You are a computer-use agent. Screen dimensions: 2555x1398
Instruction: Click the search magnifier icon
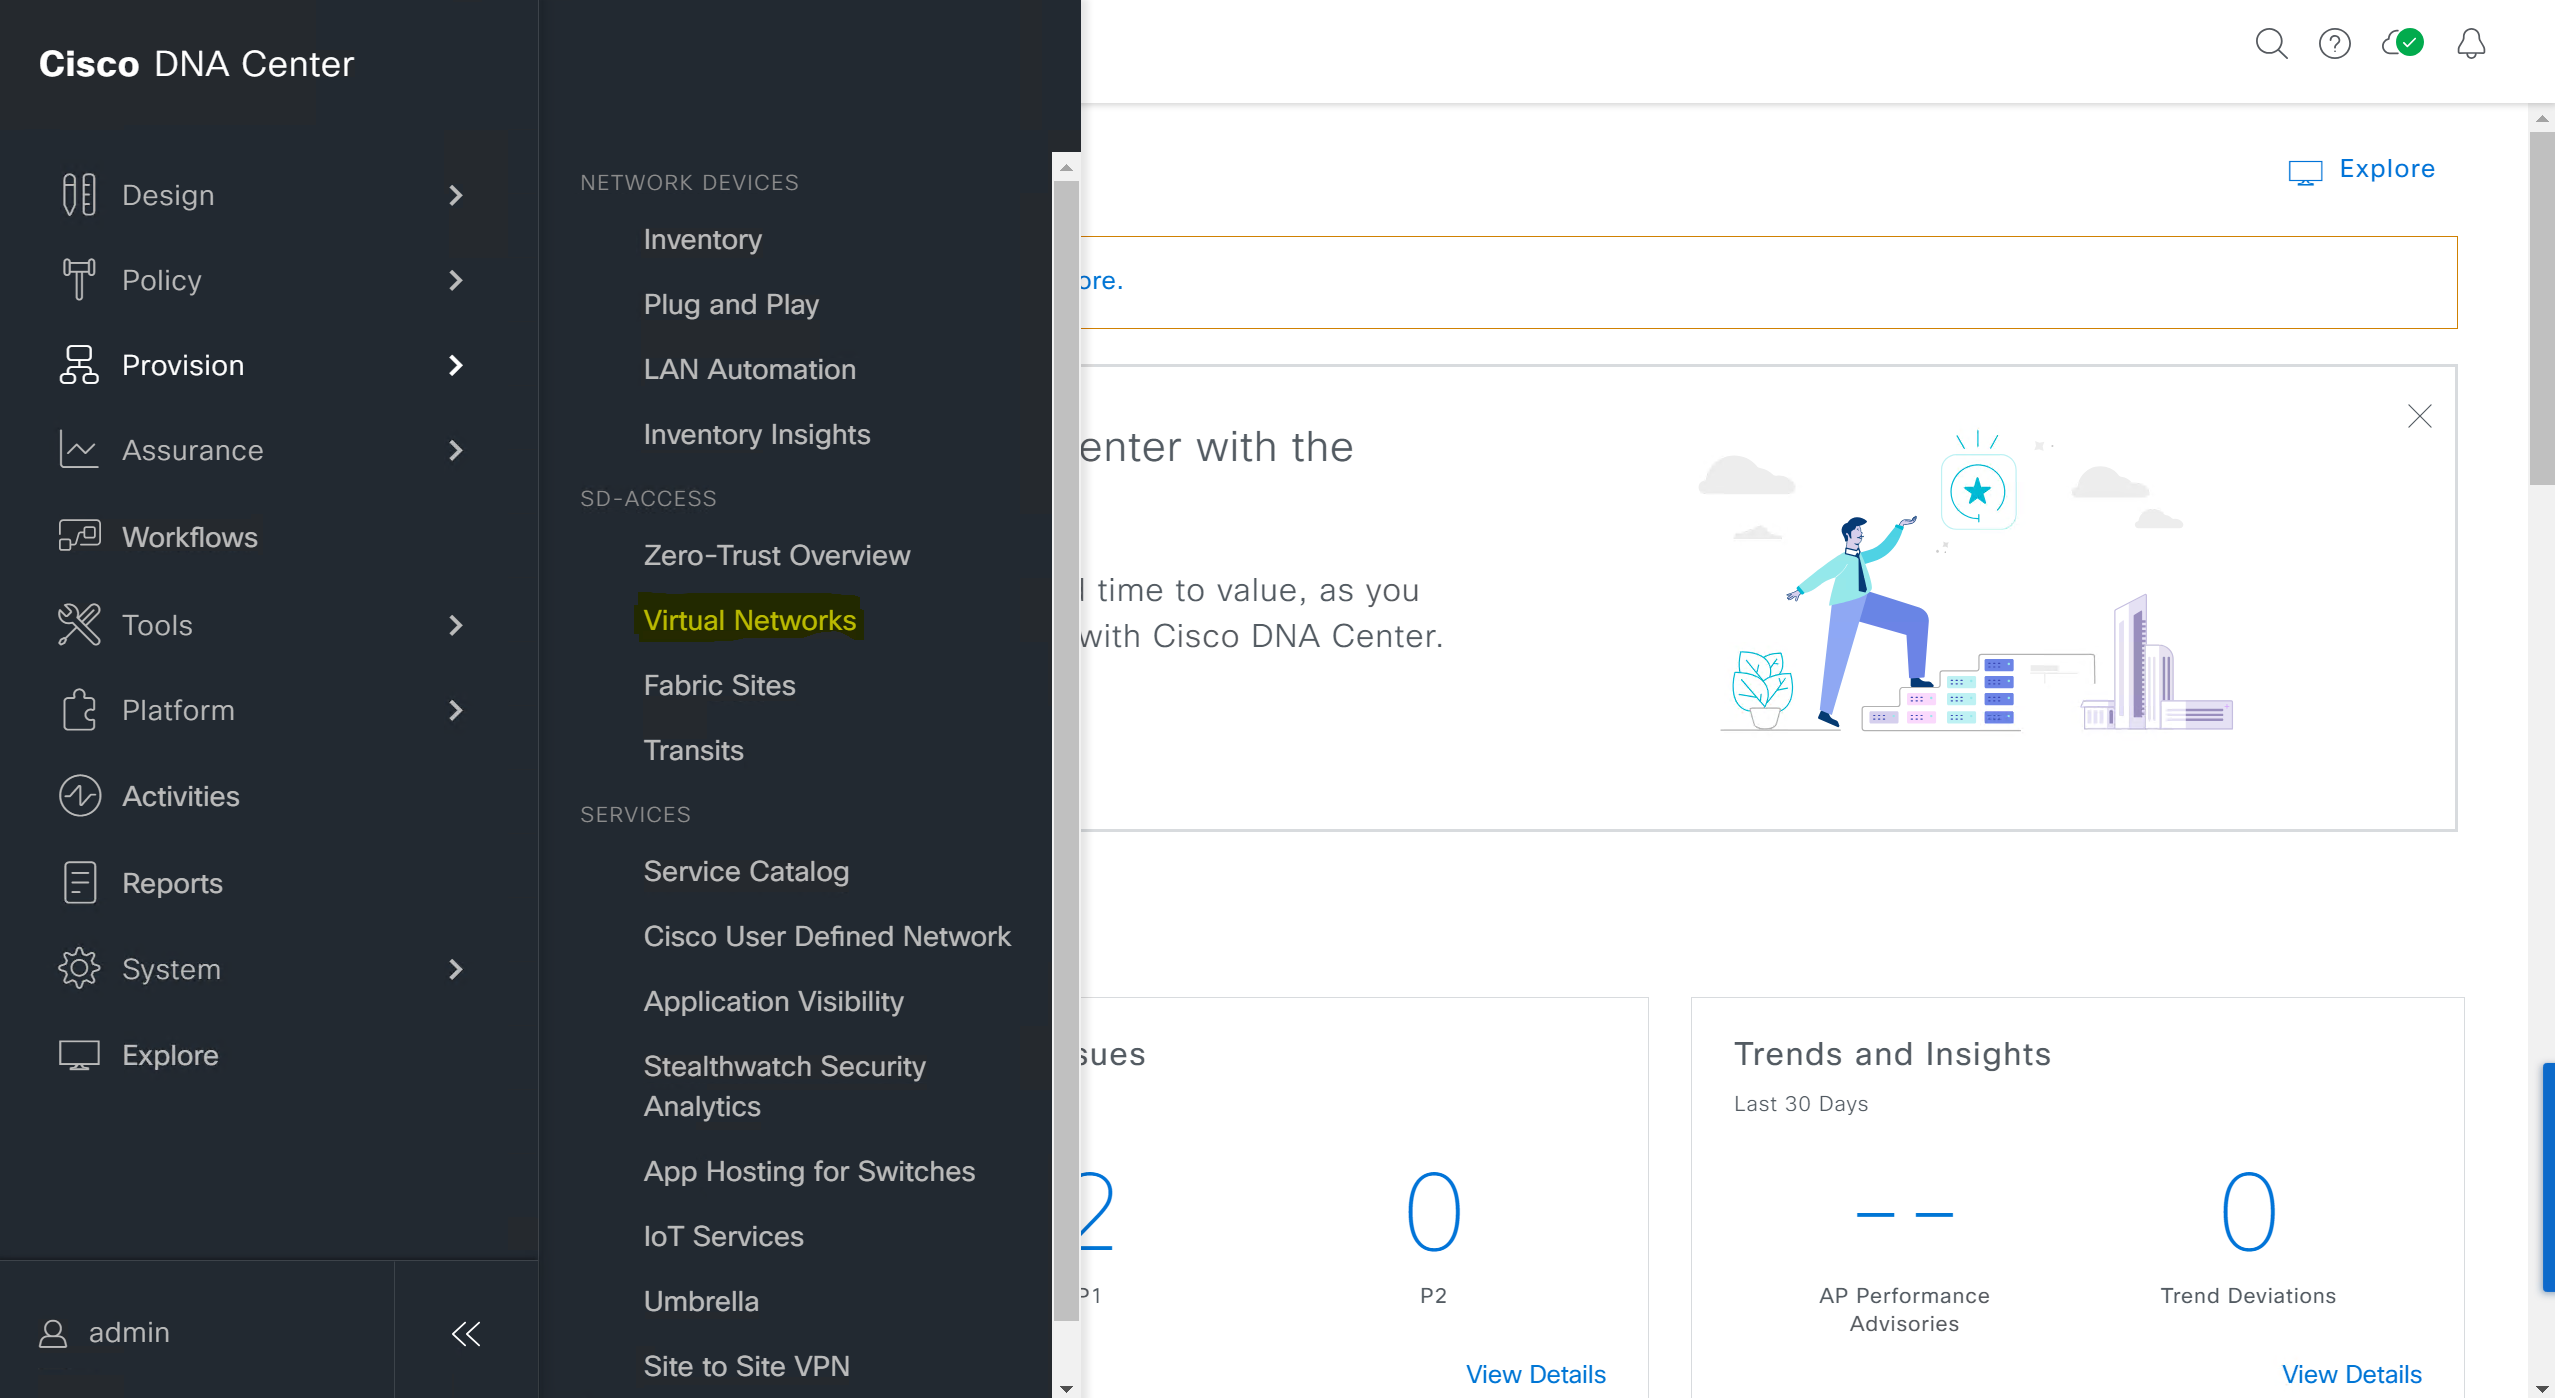coord(2272,43)
